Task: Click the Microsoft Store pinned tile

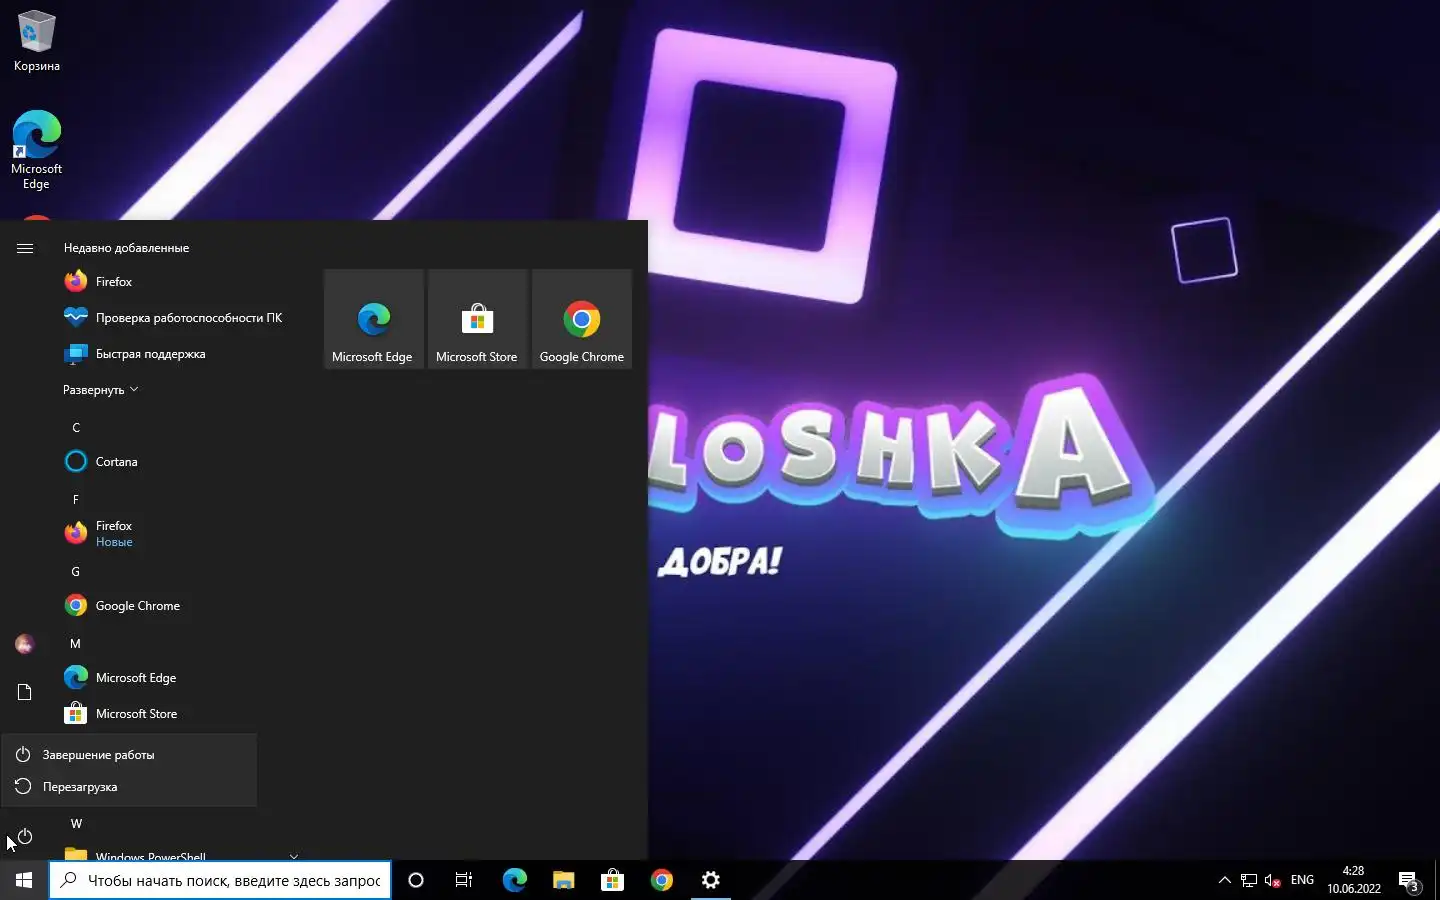Action: coord(477,319)
